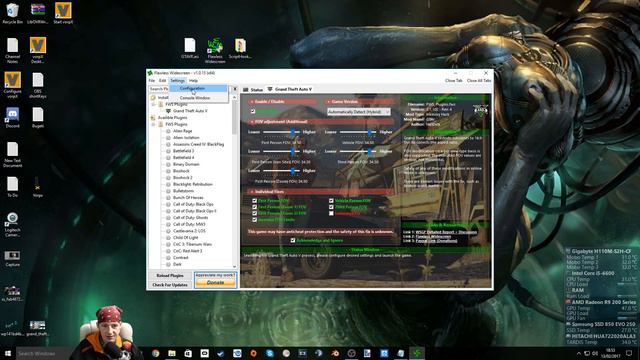The image size is (640, 360).
Task: Collapse the Available Plugins FWS Plugins node
Action: 154,124
